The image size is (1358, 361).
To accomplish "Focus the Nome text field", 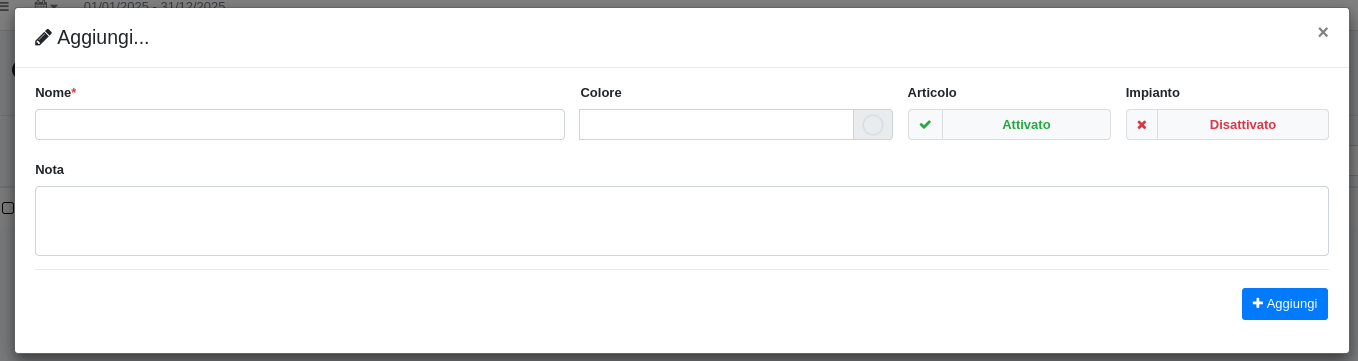I will tap(300, 125).
